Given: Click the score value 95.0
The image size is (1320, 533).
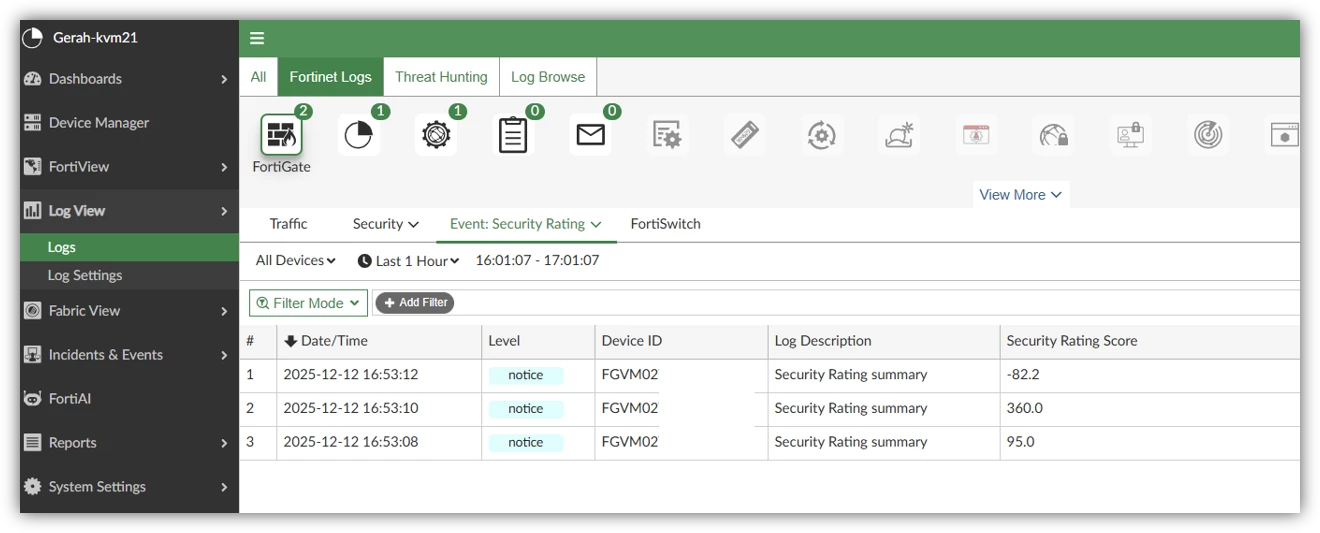Looking at the screenshot, I should coord(1020,442).
